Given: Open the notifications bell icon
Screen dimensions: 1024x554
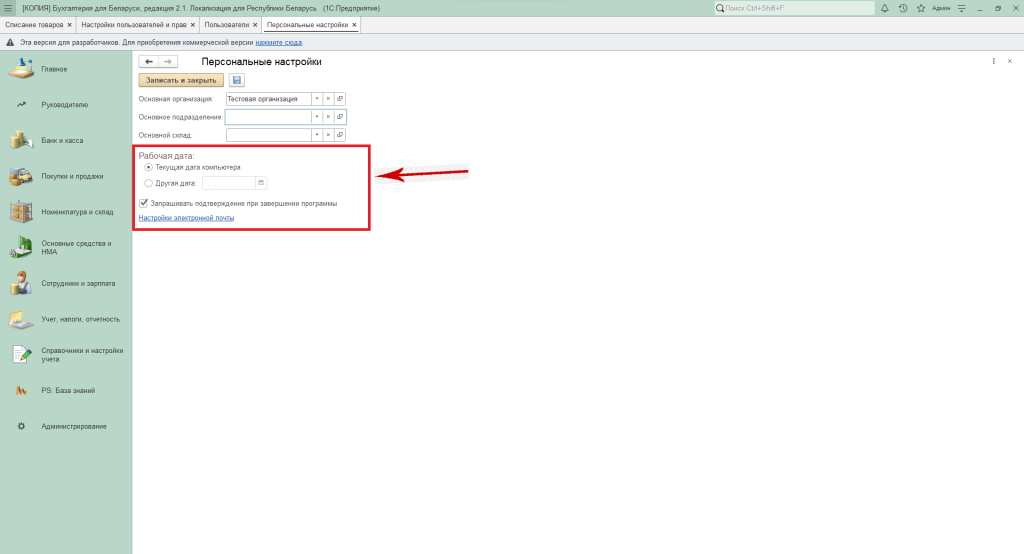Looking at the screenshot, I should pos(885,8).
